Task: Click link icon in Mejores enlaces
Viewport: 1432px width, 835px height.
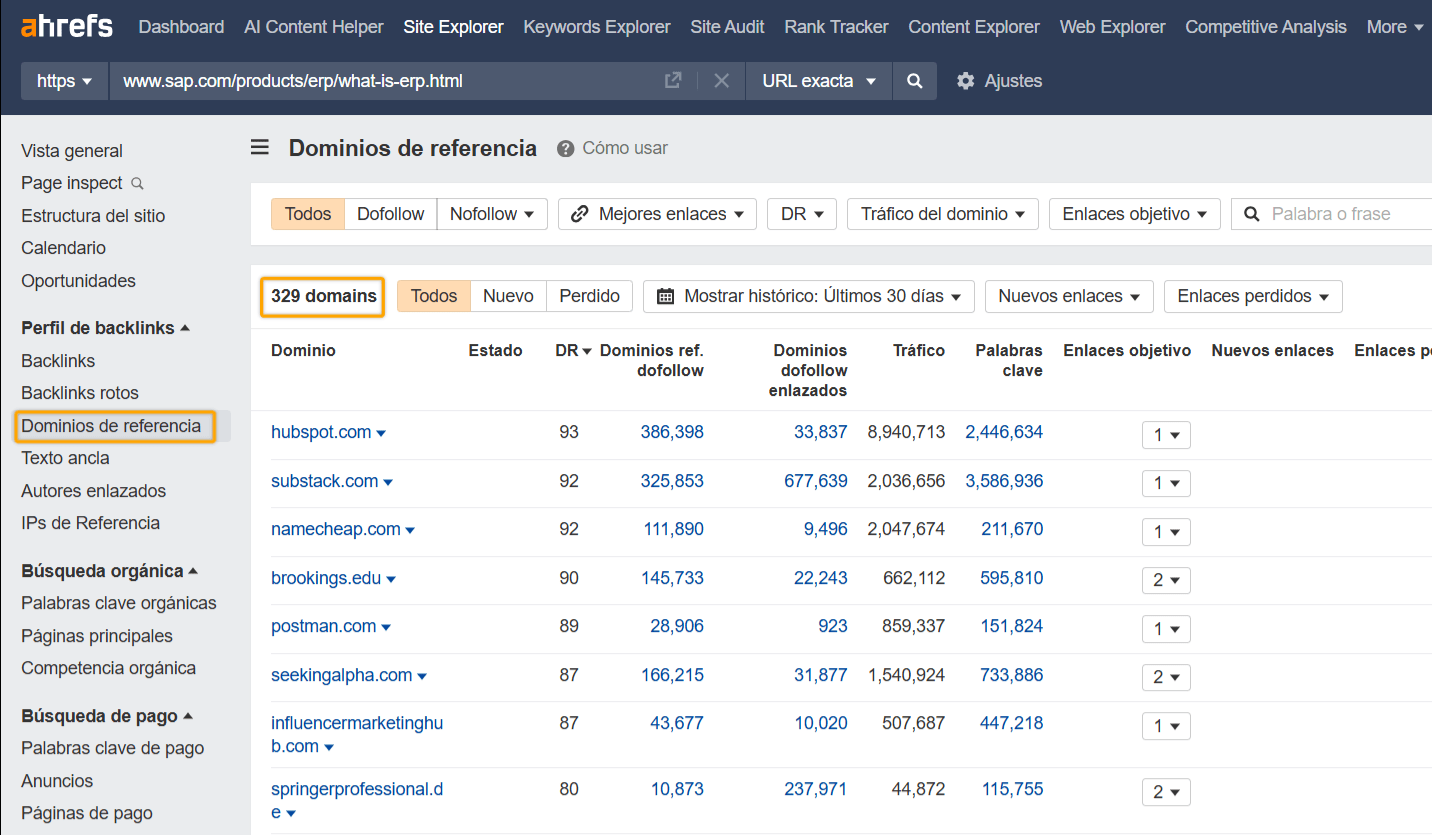Action: point(580,214)
